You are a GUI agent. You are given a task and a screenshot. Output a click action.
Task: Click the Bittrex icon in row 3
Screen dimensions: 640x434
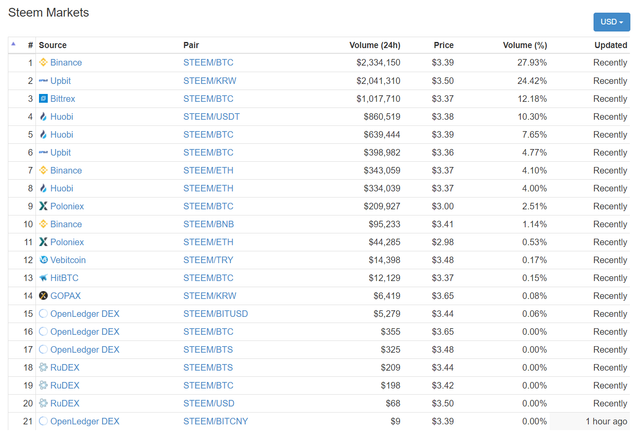[x=43, y=98]
